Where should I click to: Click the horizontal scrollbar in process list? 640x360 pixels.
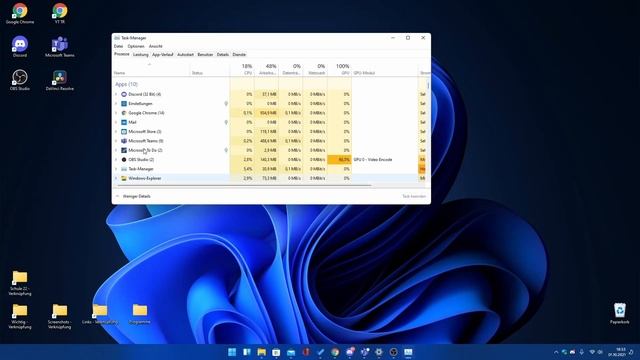coord(245,185)
